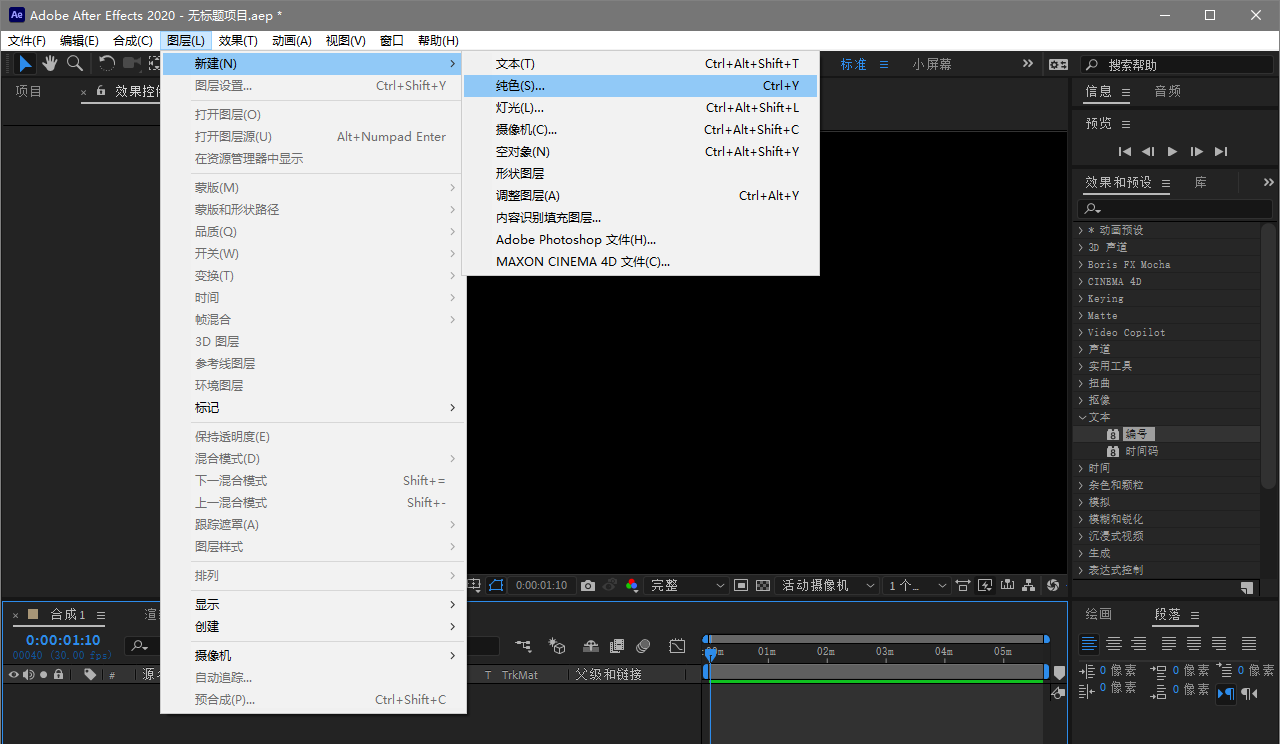
Task: Show overflow workspaces with double chevron
Action: pyautogui.click(x=1028, y=63)
